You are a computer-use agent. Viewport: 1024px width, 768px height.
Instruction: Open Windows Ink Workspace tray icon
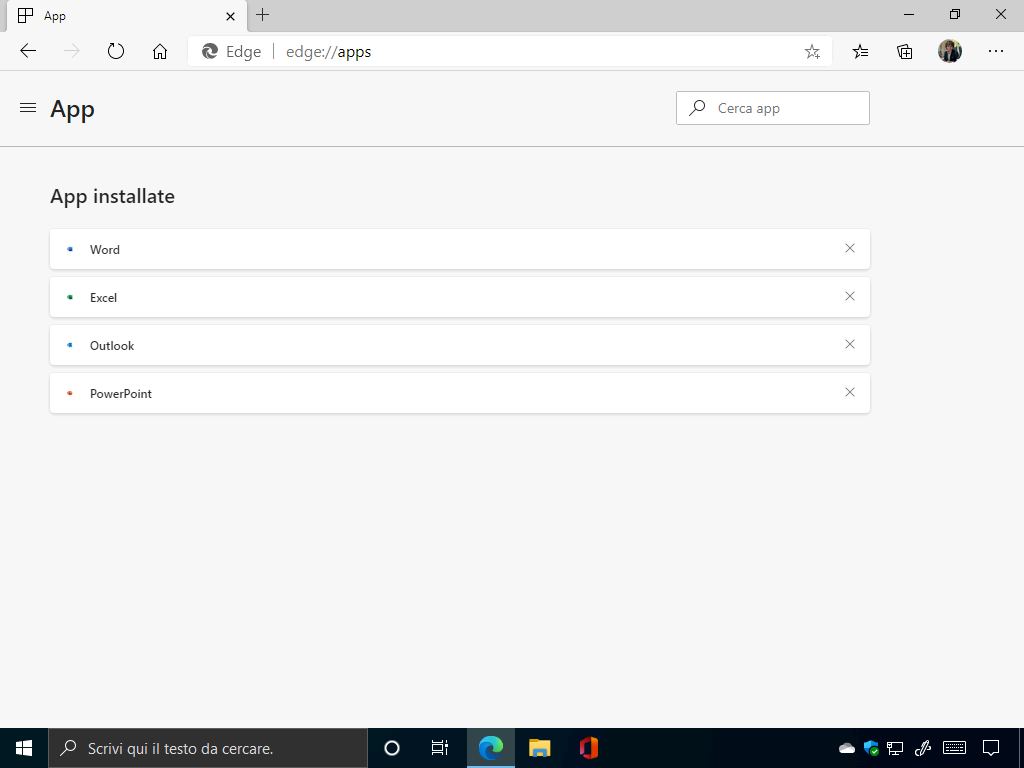(922, 748)
